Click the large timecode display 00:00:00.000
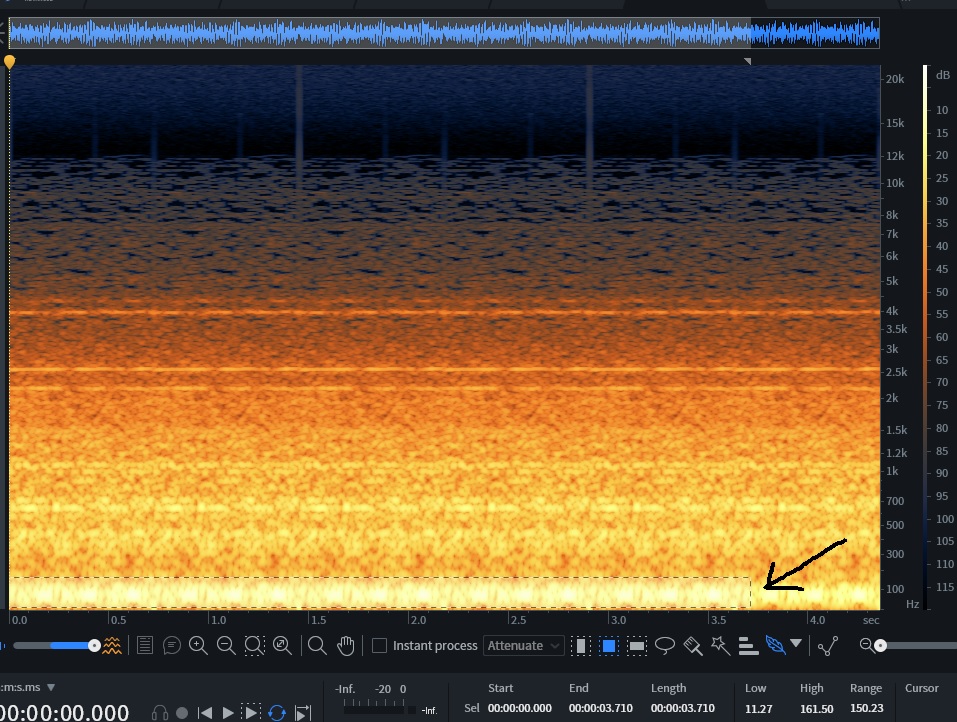 click(x=65, y=712)
